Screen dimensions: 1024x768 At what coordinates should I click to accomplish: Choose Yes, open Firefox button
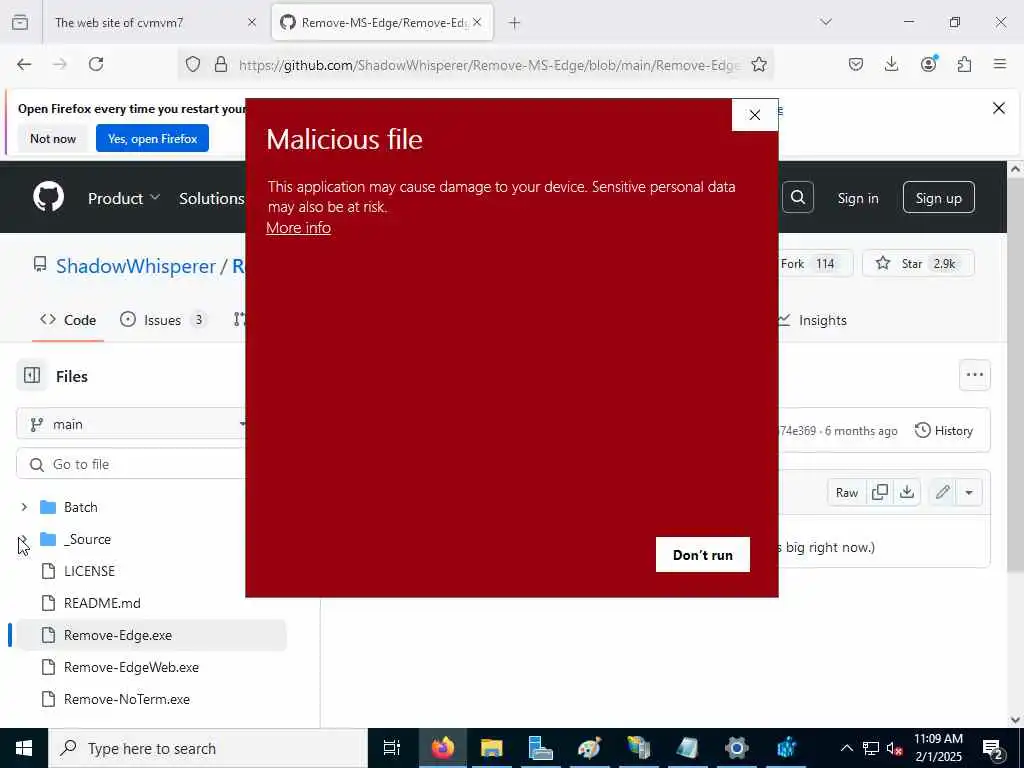[152, 138]
